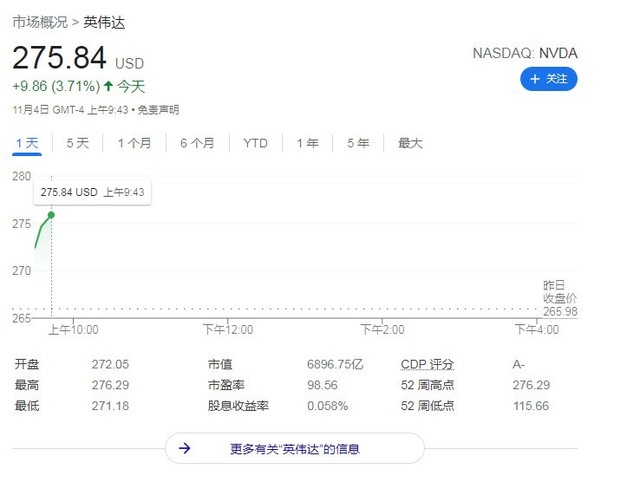Click the 开盘 value 272.05
Image resolution: width=640 pixels, height=482 pixels.
point(110,364)
